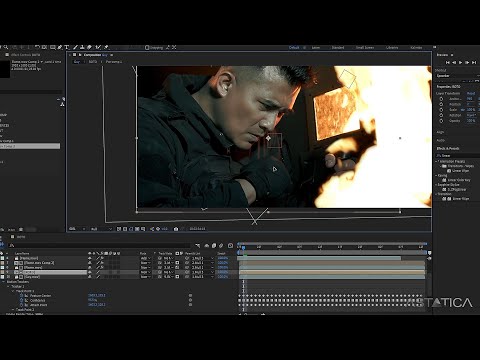Open blend mode dropdown for [Guy.mov]
480x360 pixels.
click(146, 277)
